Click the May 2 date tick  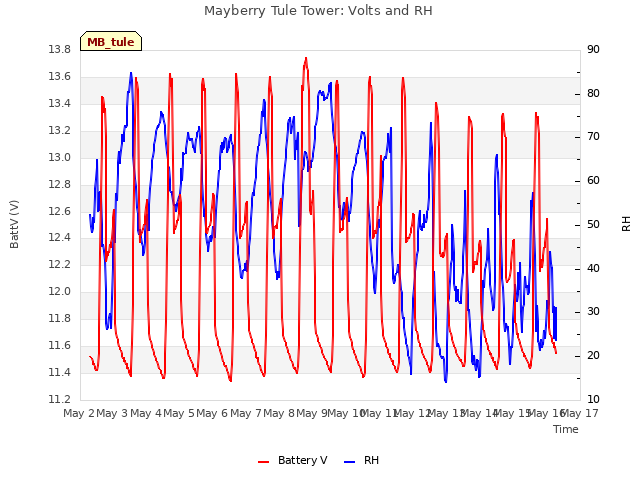[x=79, y=414]
